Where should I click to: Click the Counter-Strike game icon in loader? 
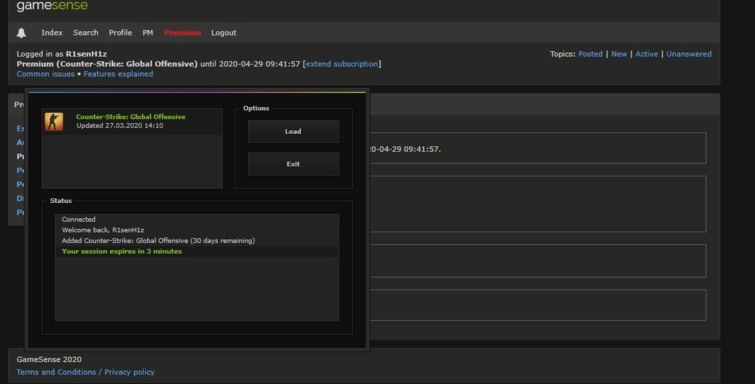point(54,121)
